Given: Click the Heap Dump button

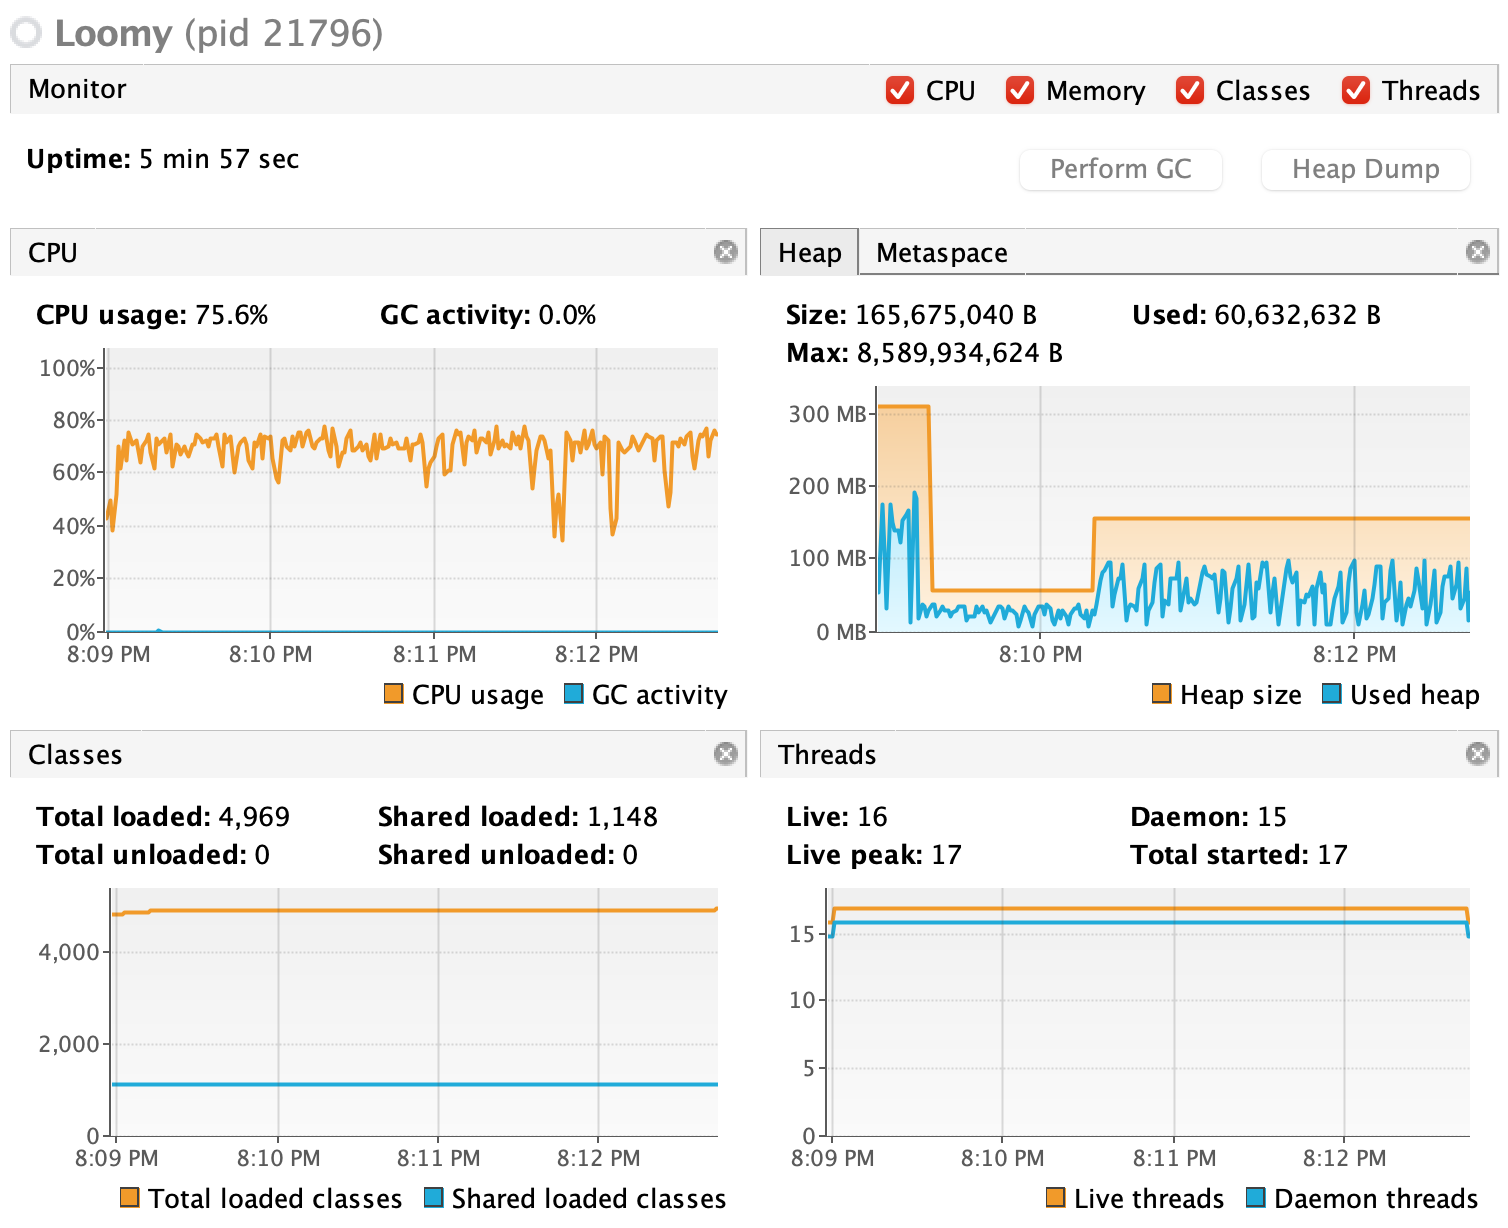Looking at the screenshot, I should [x=1365, y=169].
